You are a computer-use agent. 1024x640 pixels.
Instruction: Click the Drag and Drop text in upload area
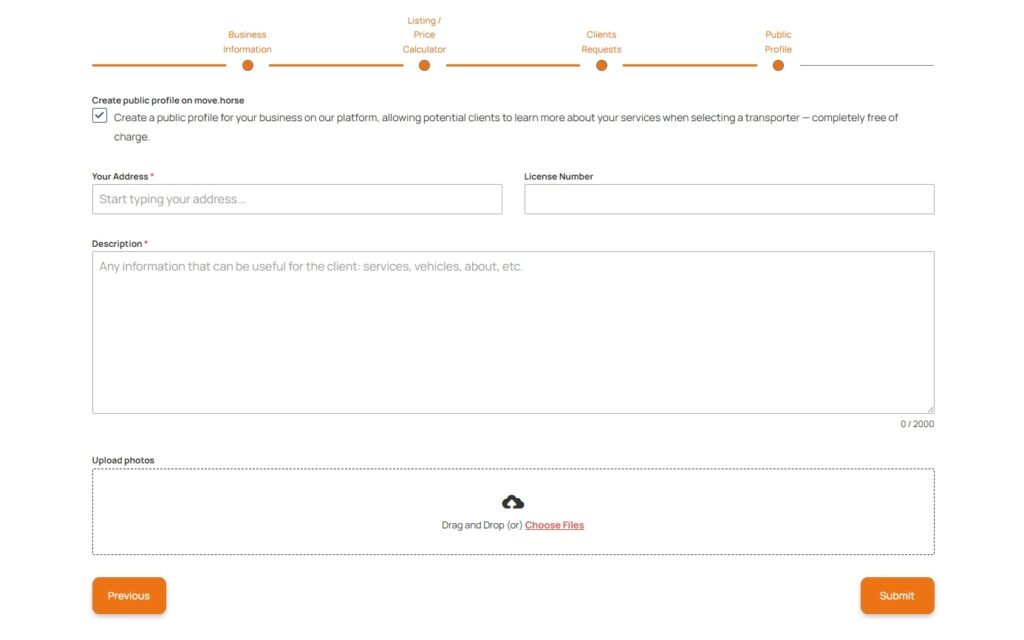point(481,525)
